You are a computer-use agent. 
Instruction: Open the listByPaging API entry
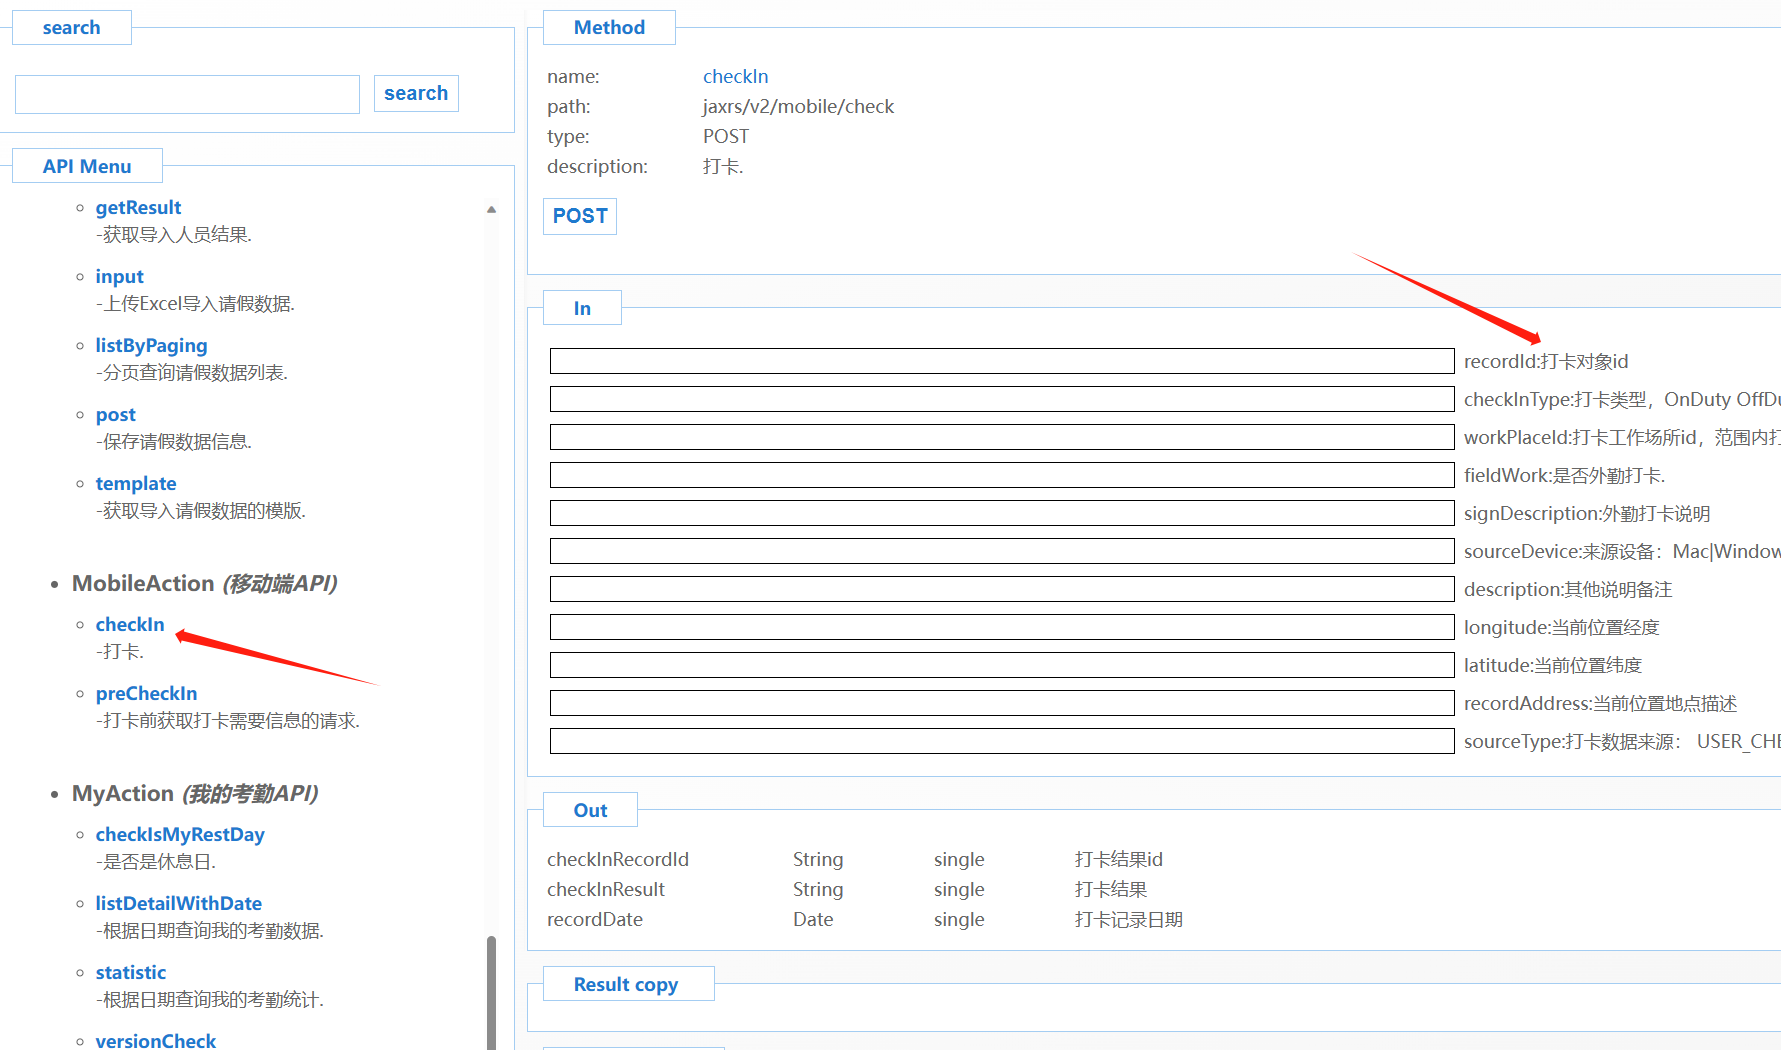[x=151, y=345]
